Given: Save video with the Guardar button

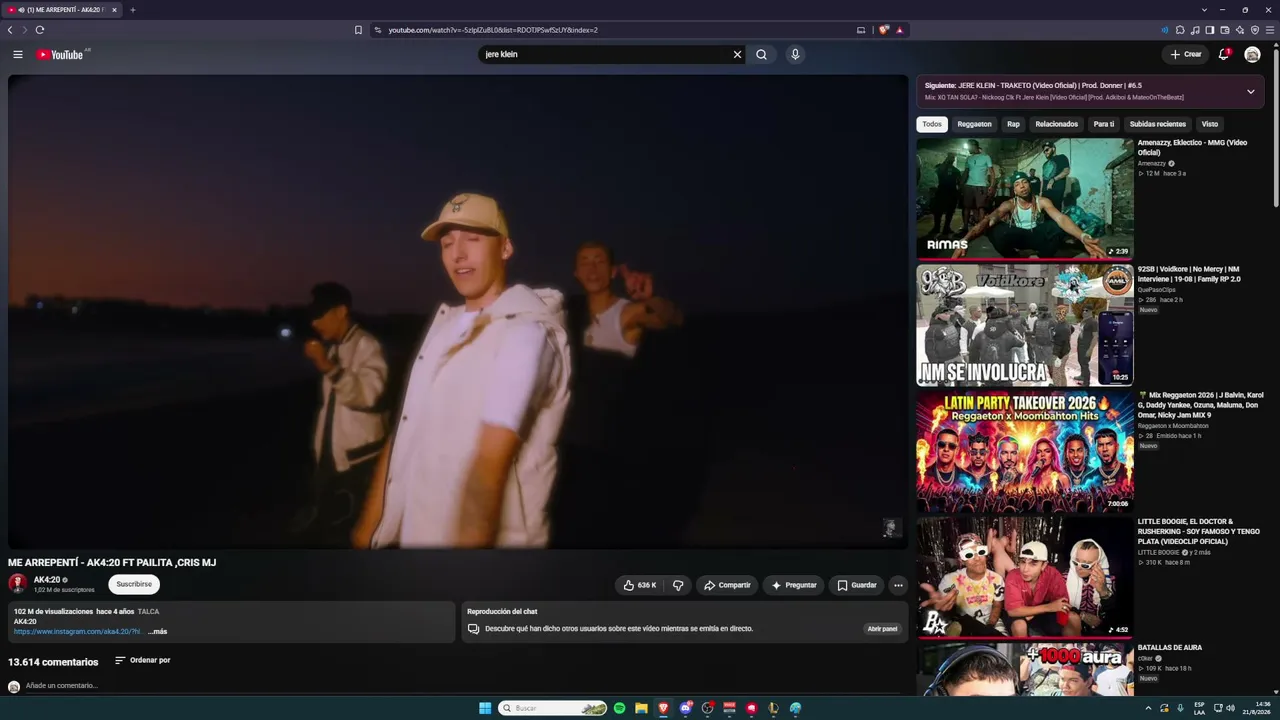Looking at the screenshot, I should [857, 585].
